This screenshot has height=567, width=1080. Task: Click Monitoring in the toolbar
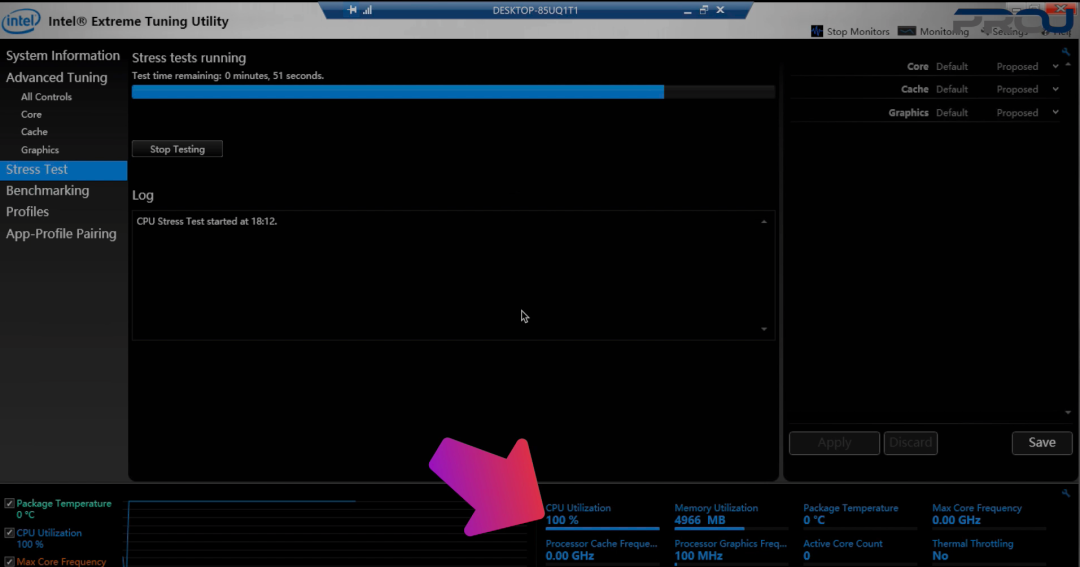pyautogui.click(x=933, y=31)
